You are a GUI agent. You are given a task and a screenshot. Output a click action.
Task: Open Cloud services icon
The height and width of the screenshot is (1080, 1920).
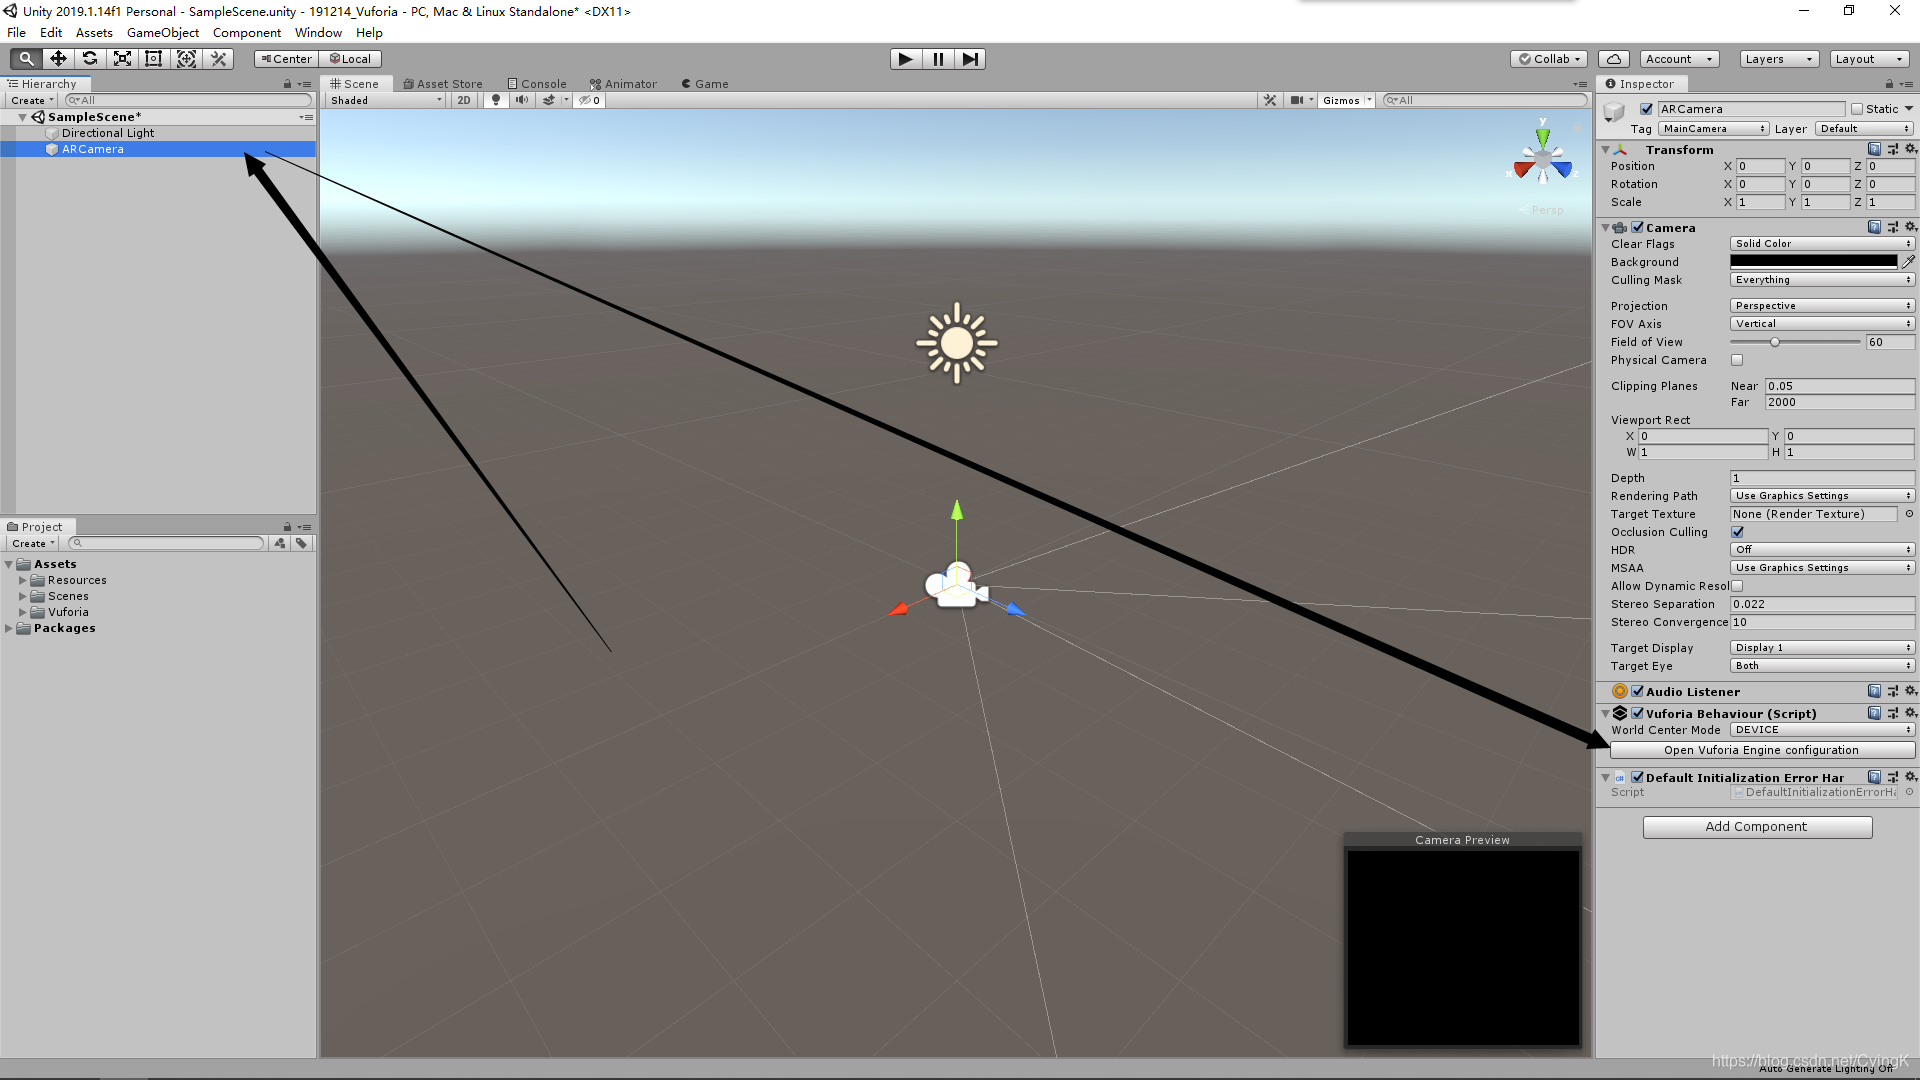[x=1613, y=59]
